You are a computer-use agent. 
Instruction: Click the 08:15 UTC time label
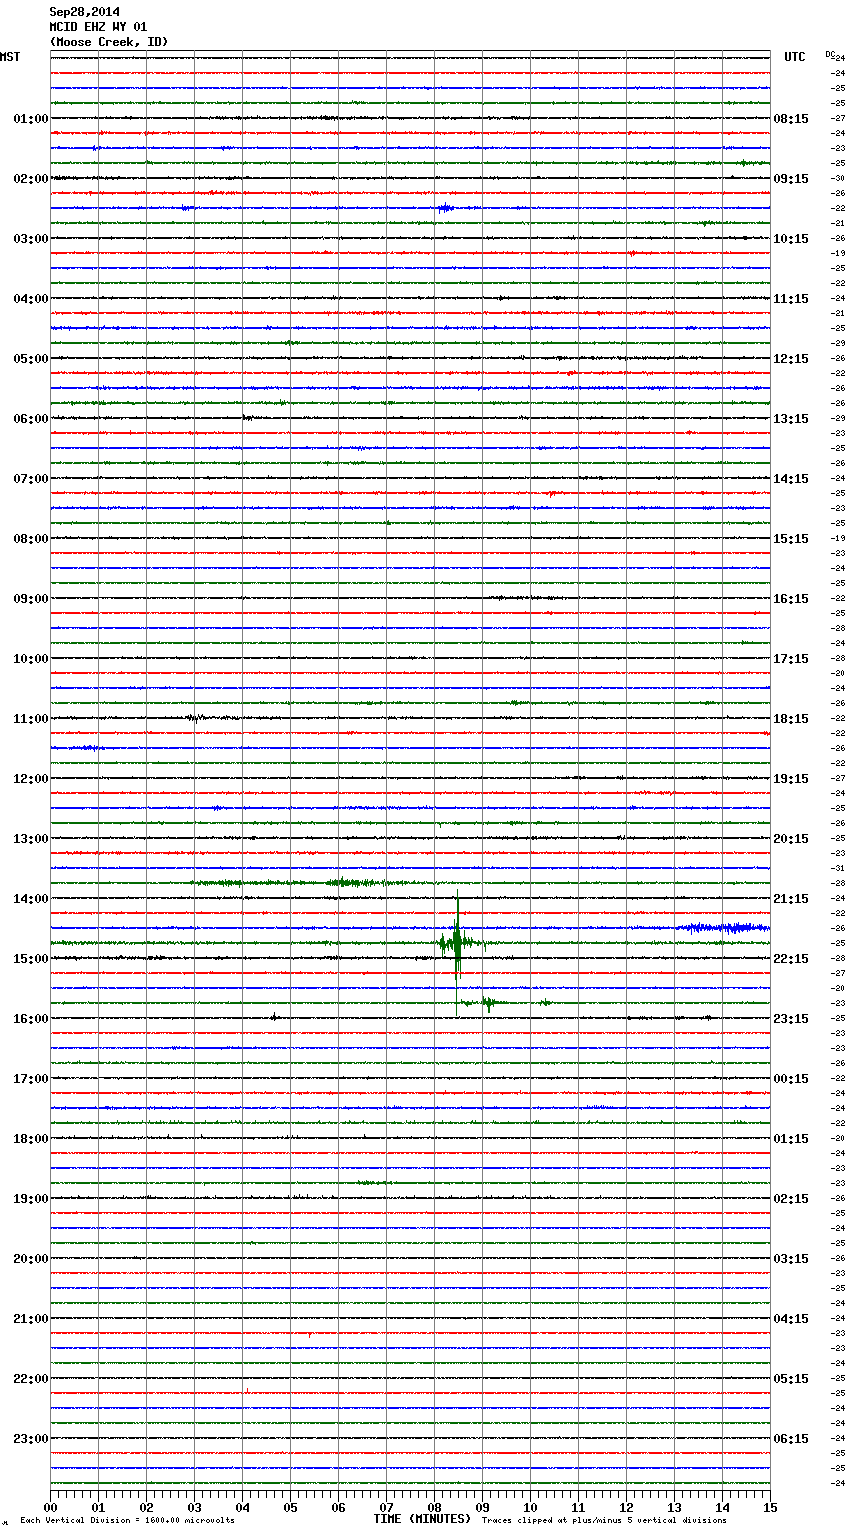click(791, 119)
